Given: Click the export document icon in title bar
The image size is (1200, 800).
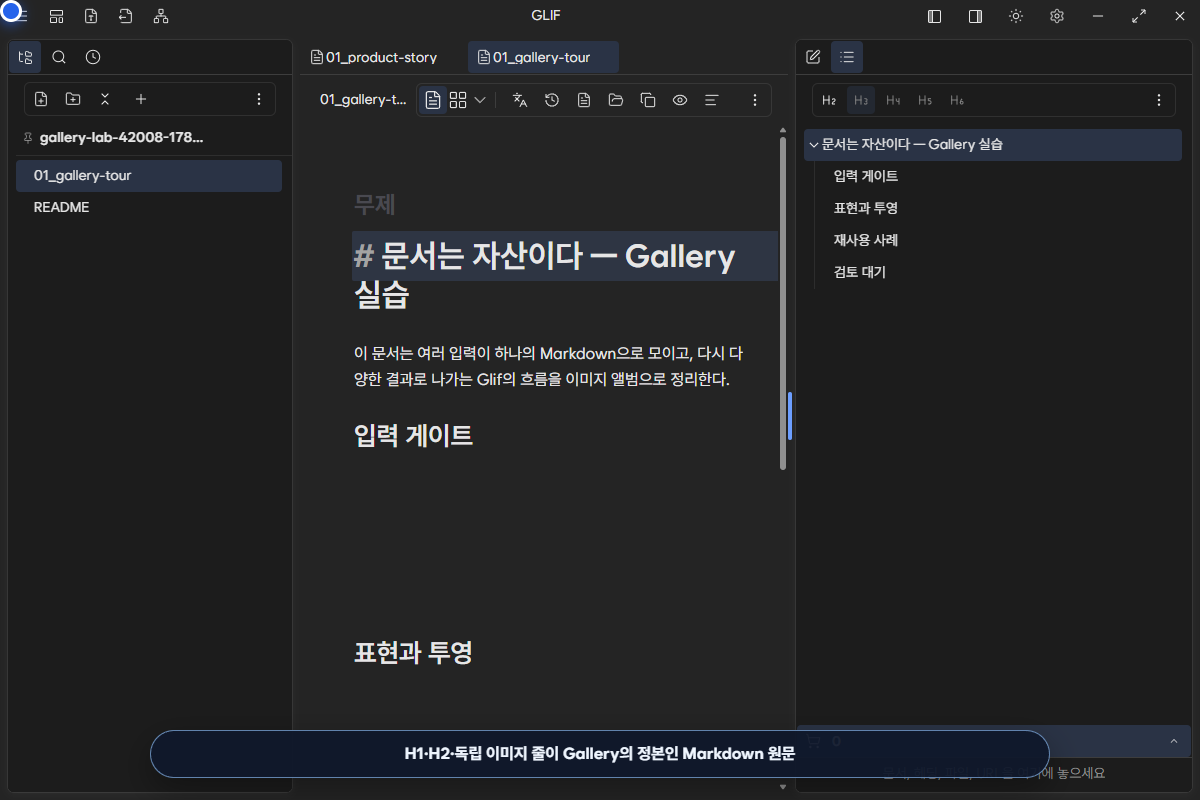Looking at the screenshot, I should (91, 16).
